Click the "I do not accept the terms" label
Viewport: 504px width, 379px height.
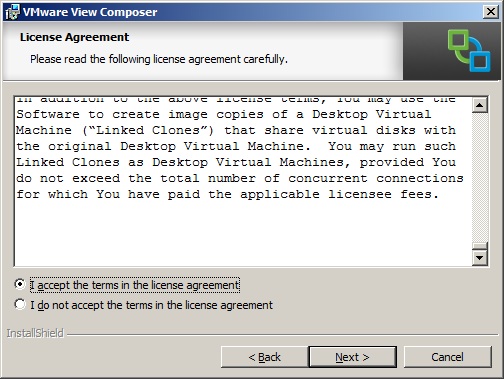[x=151, y=305]
